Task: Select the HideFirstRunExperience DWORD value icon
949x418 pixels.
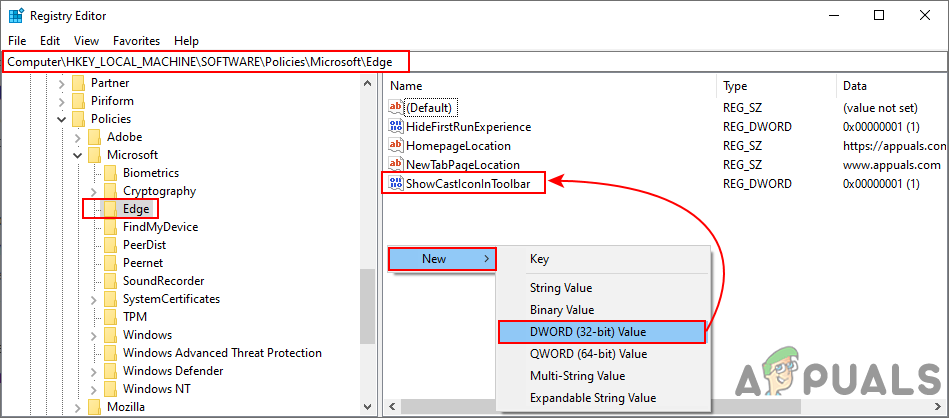Action: (x=395, y=127)
